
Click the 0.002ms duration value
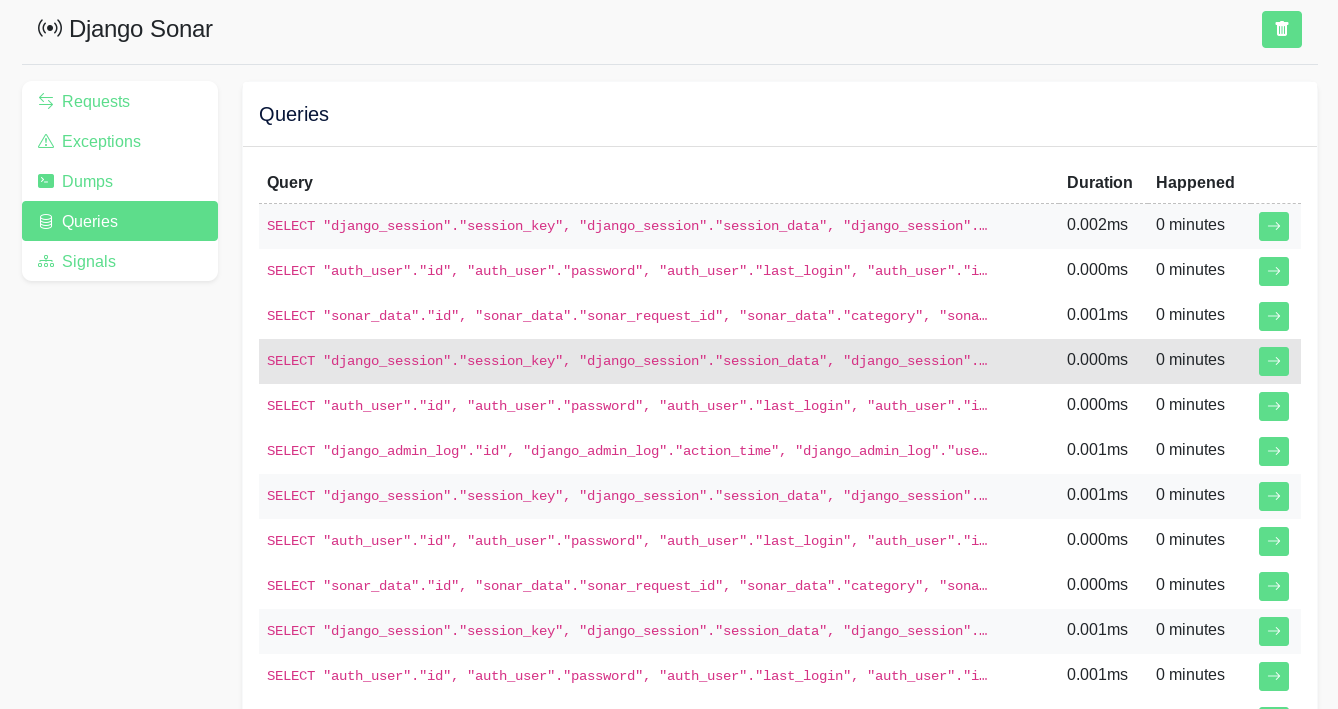(x=1097, y=225)
